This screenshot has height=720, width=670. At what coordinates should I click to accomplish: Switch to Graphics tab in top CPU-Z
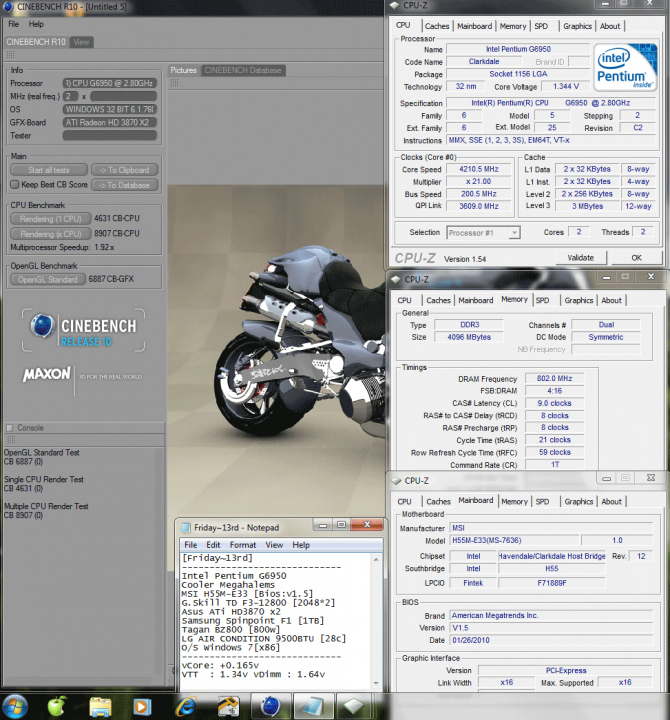click(x=577, y=26)
